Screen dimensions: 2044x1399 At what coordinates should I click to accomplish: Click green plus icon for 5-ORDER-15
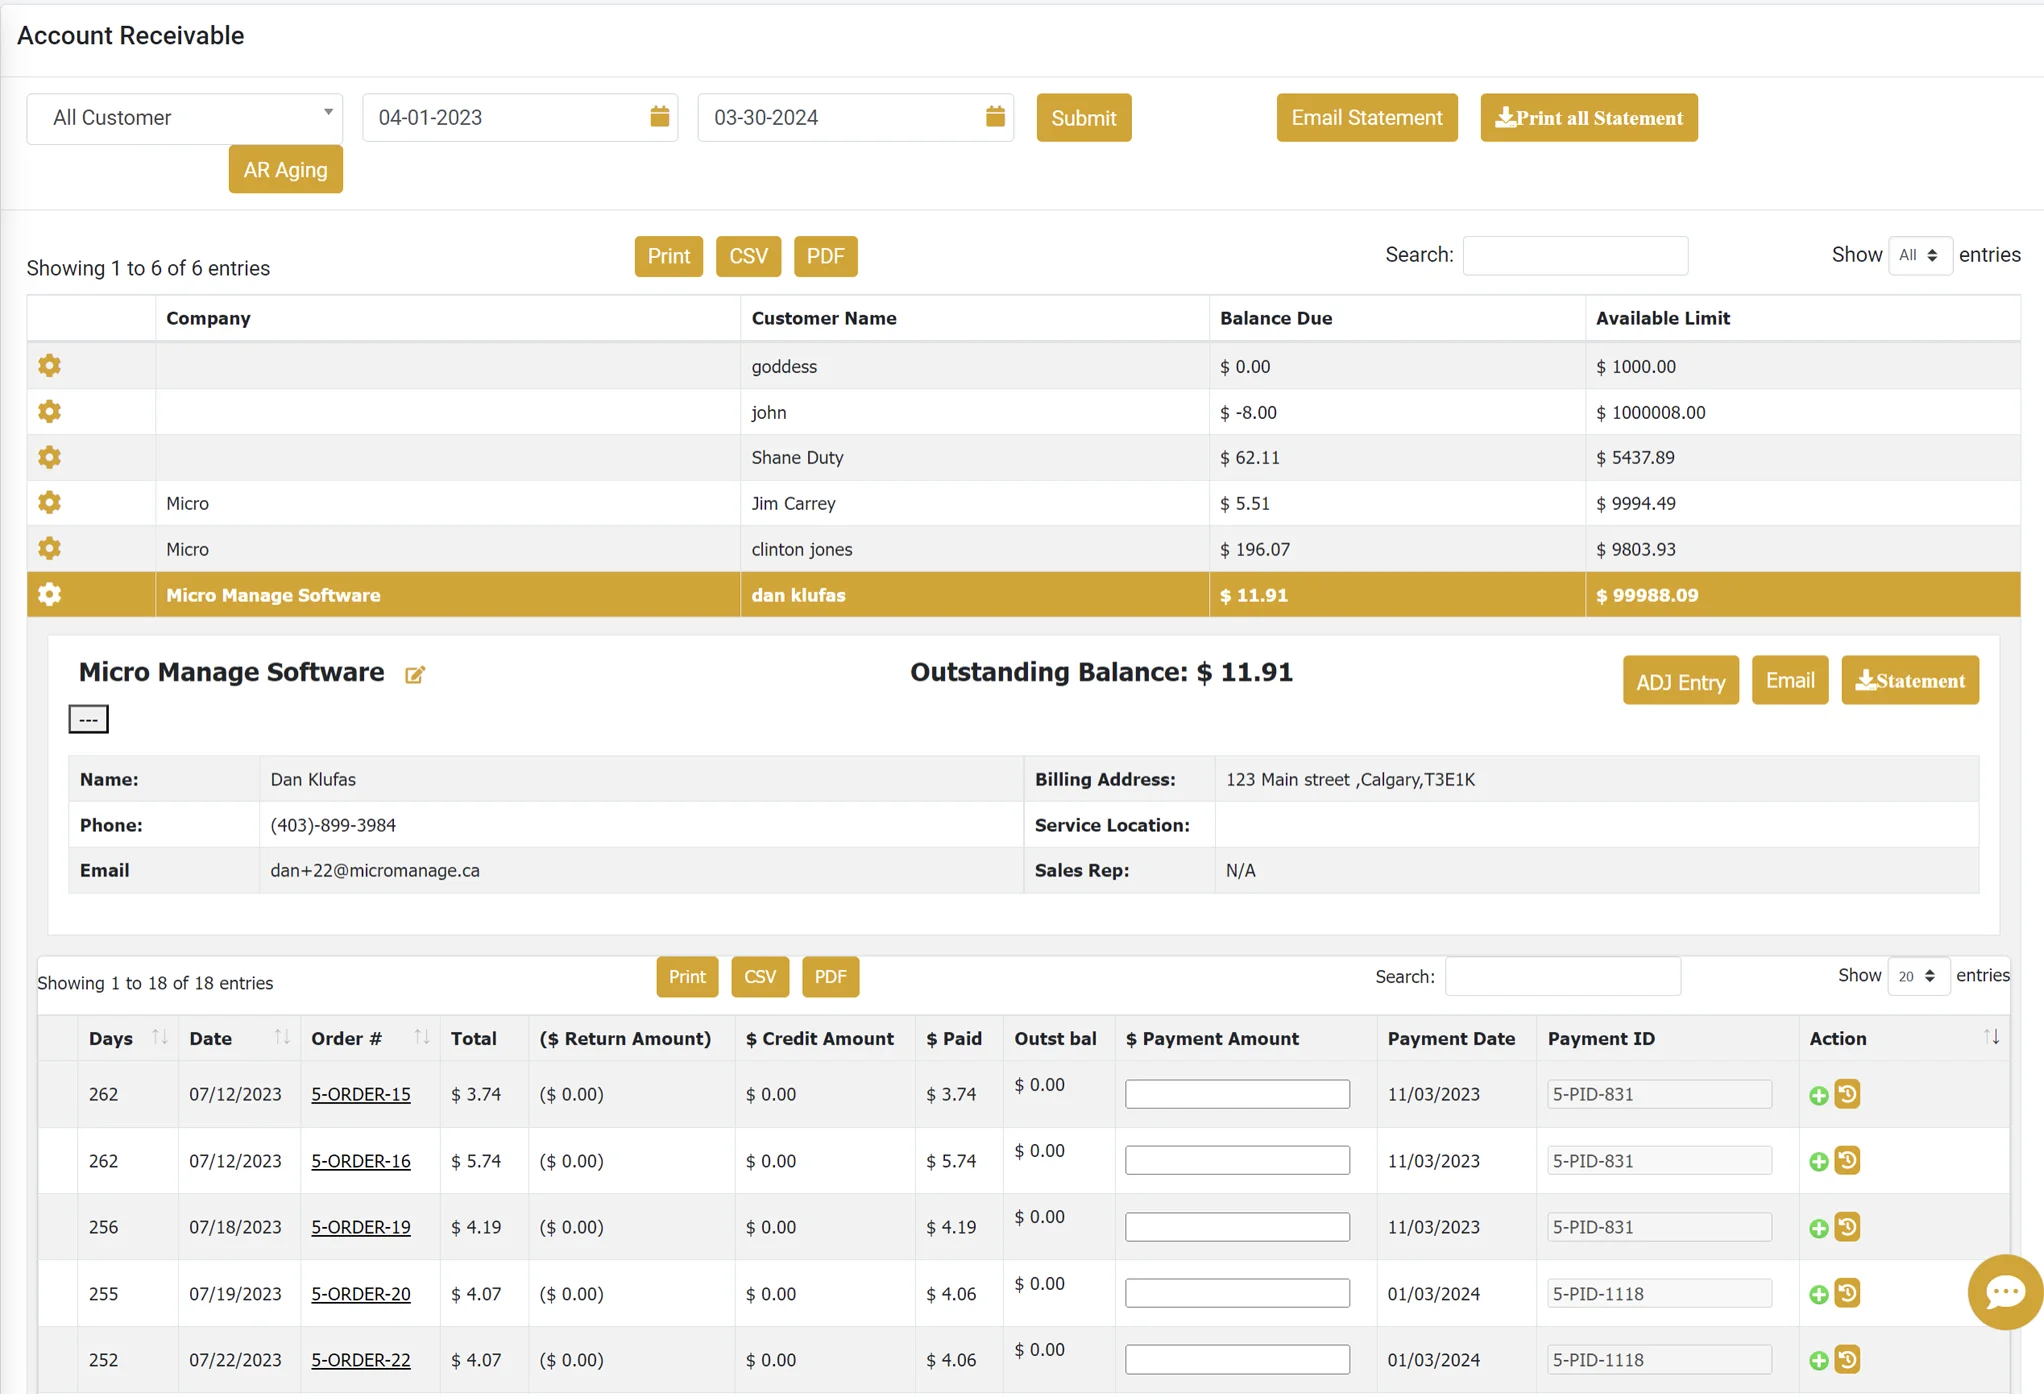[x=1818, y=1096]
